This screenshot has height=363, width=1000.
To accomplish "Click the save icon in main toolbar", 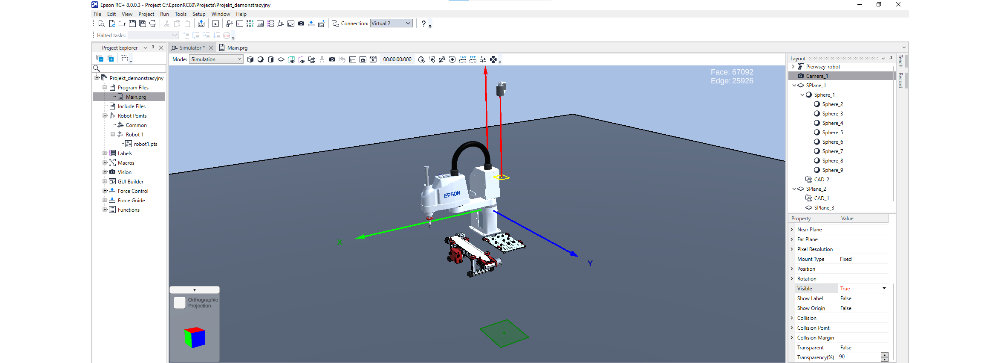I will tap(132, 24).
